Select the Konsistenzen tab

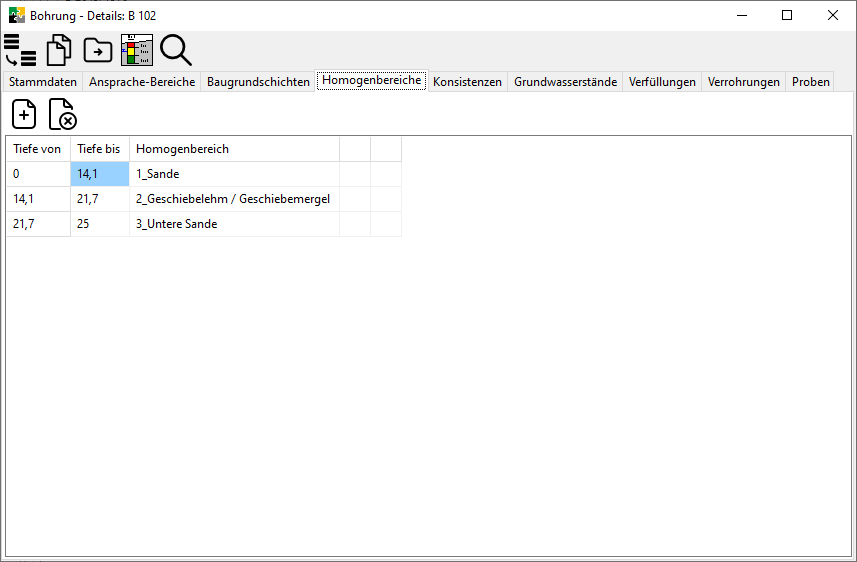pos(467,82)
